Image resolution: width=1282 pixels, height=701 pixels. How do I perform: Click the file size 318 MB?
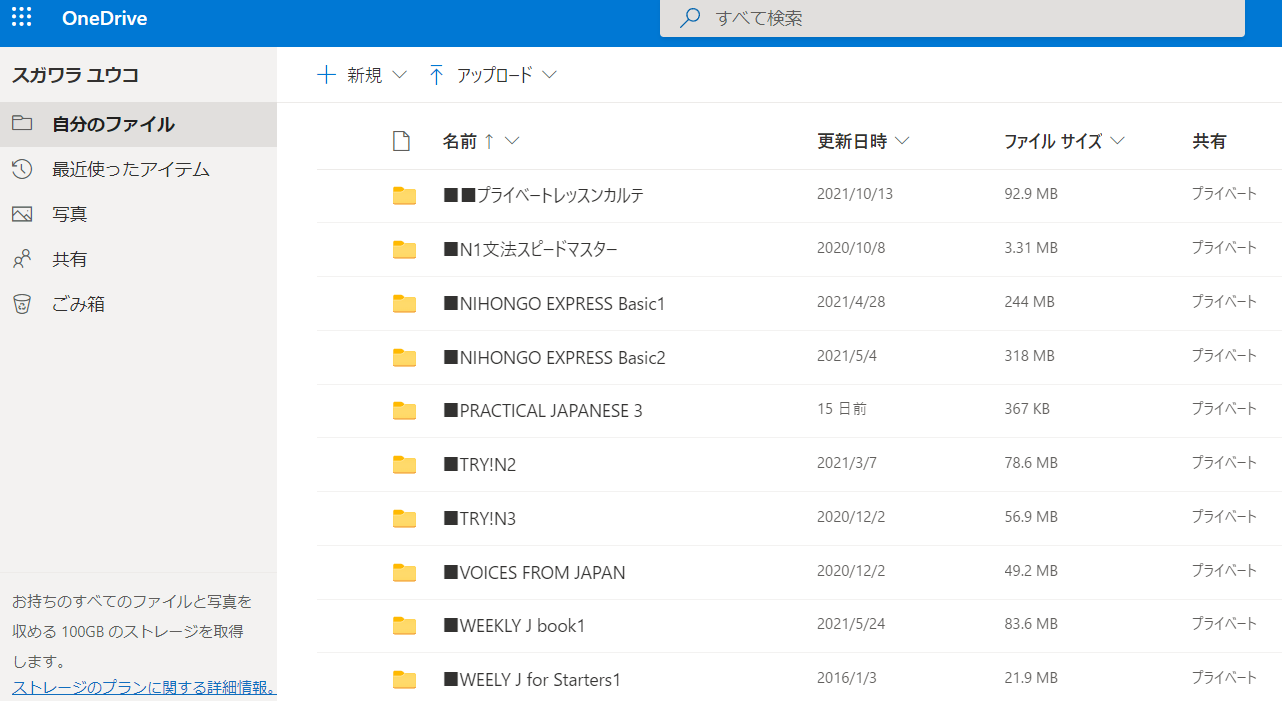click(1029, 355)
